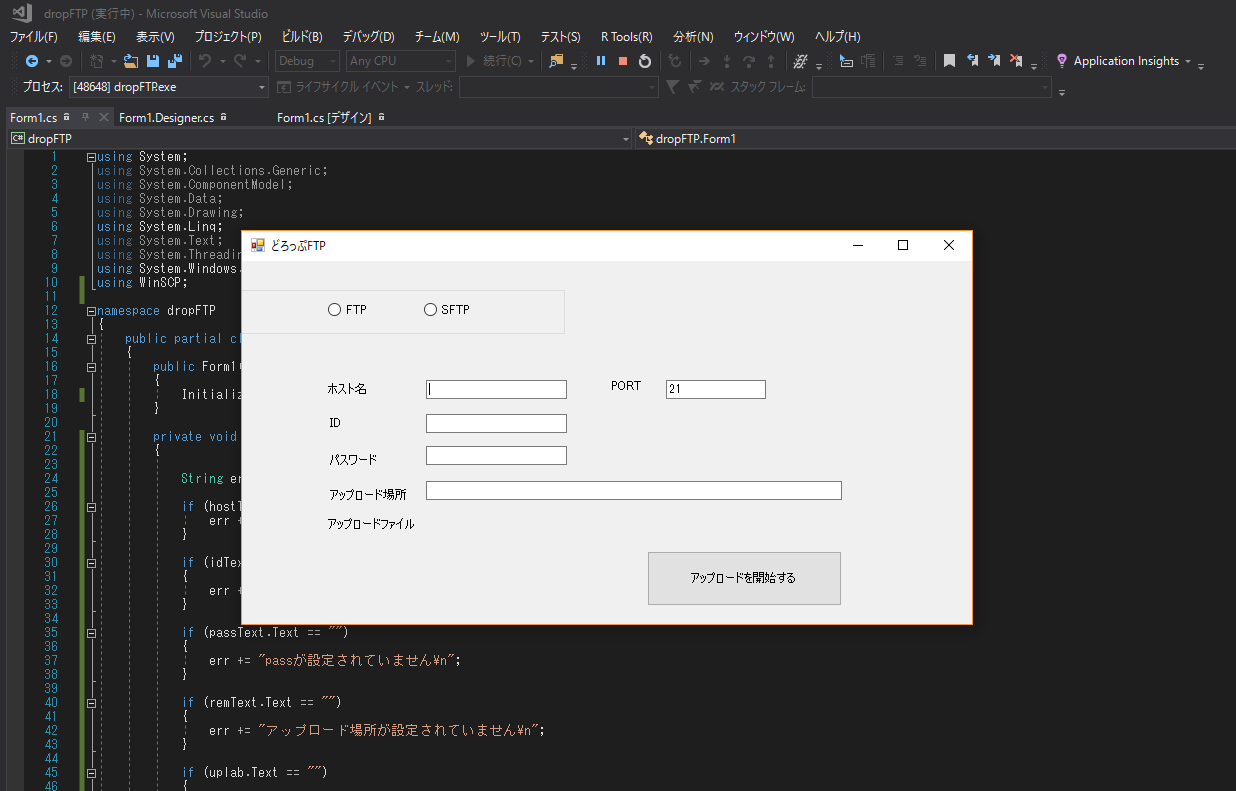Viewport: 1236px width, 791px height.
Task: Pause debugging with the Break All icon
Action: coord(601,61)
